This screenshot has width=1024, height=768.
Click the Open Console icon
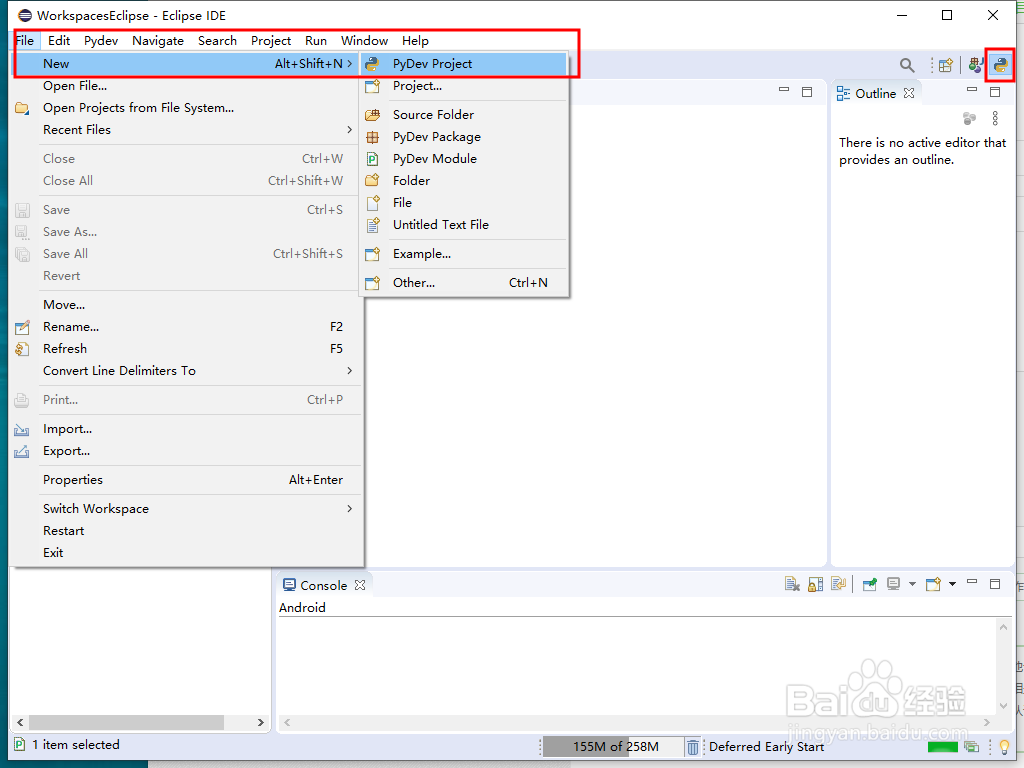pos(934,584)
